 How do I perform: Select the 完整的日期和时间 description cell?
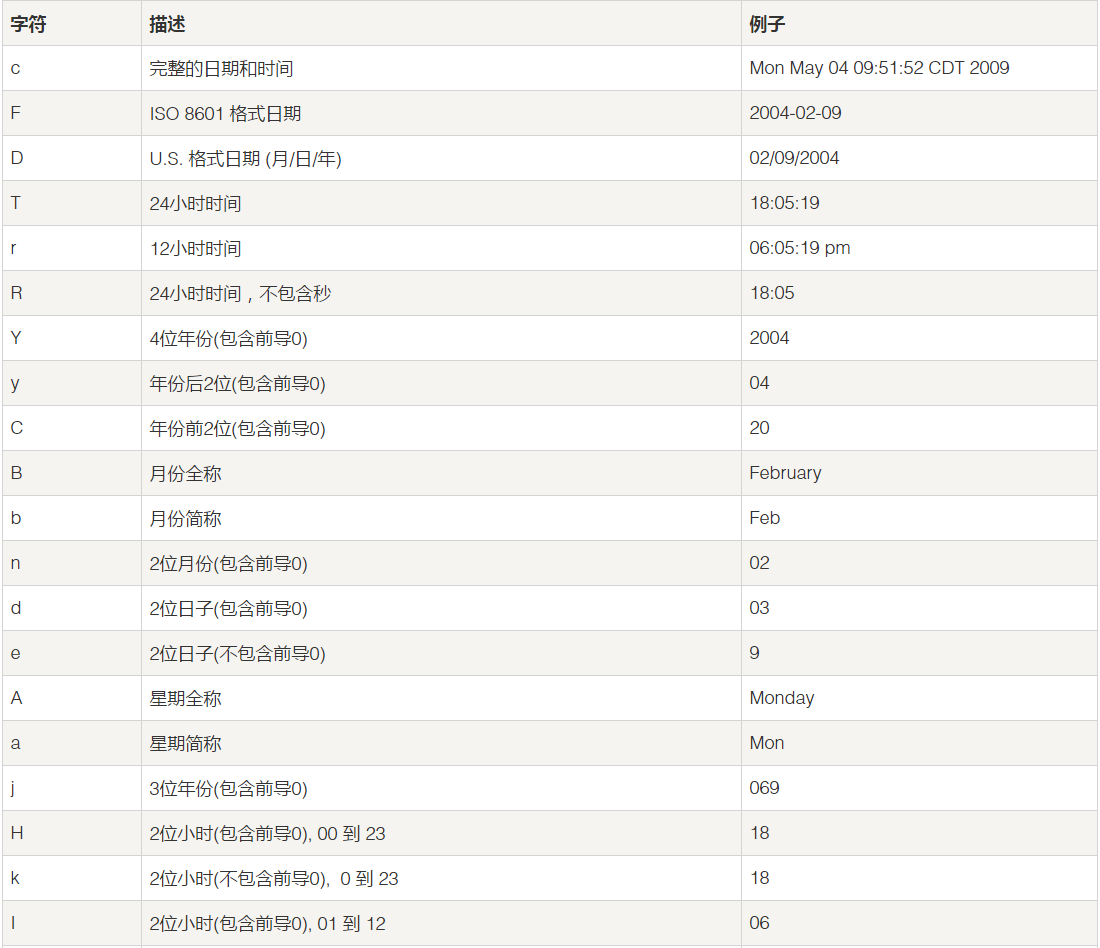(x=221, y=69)
